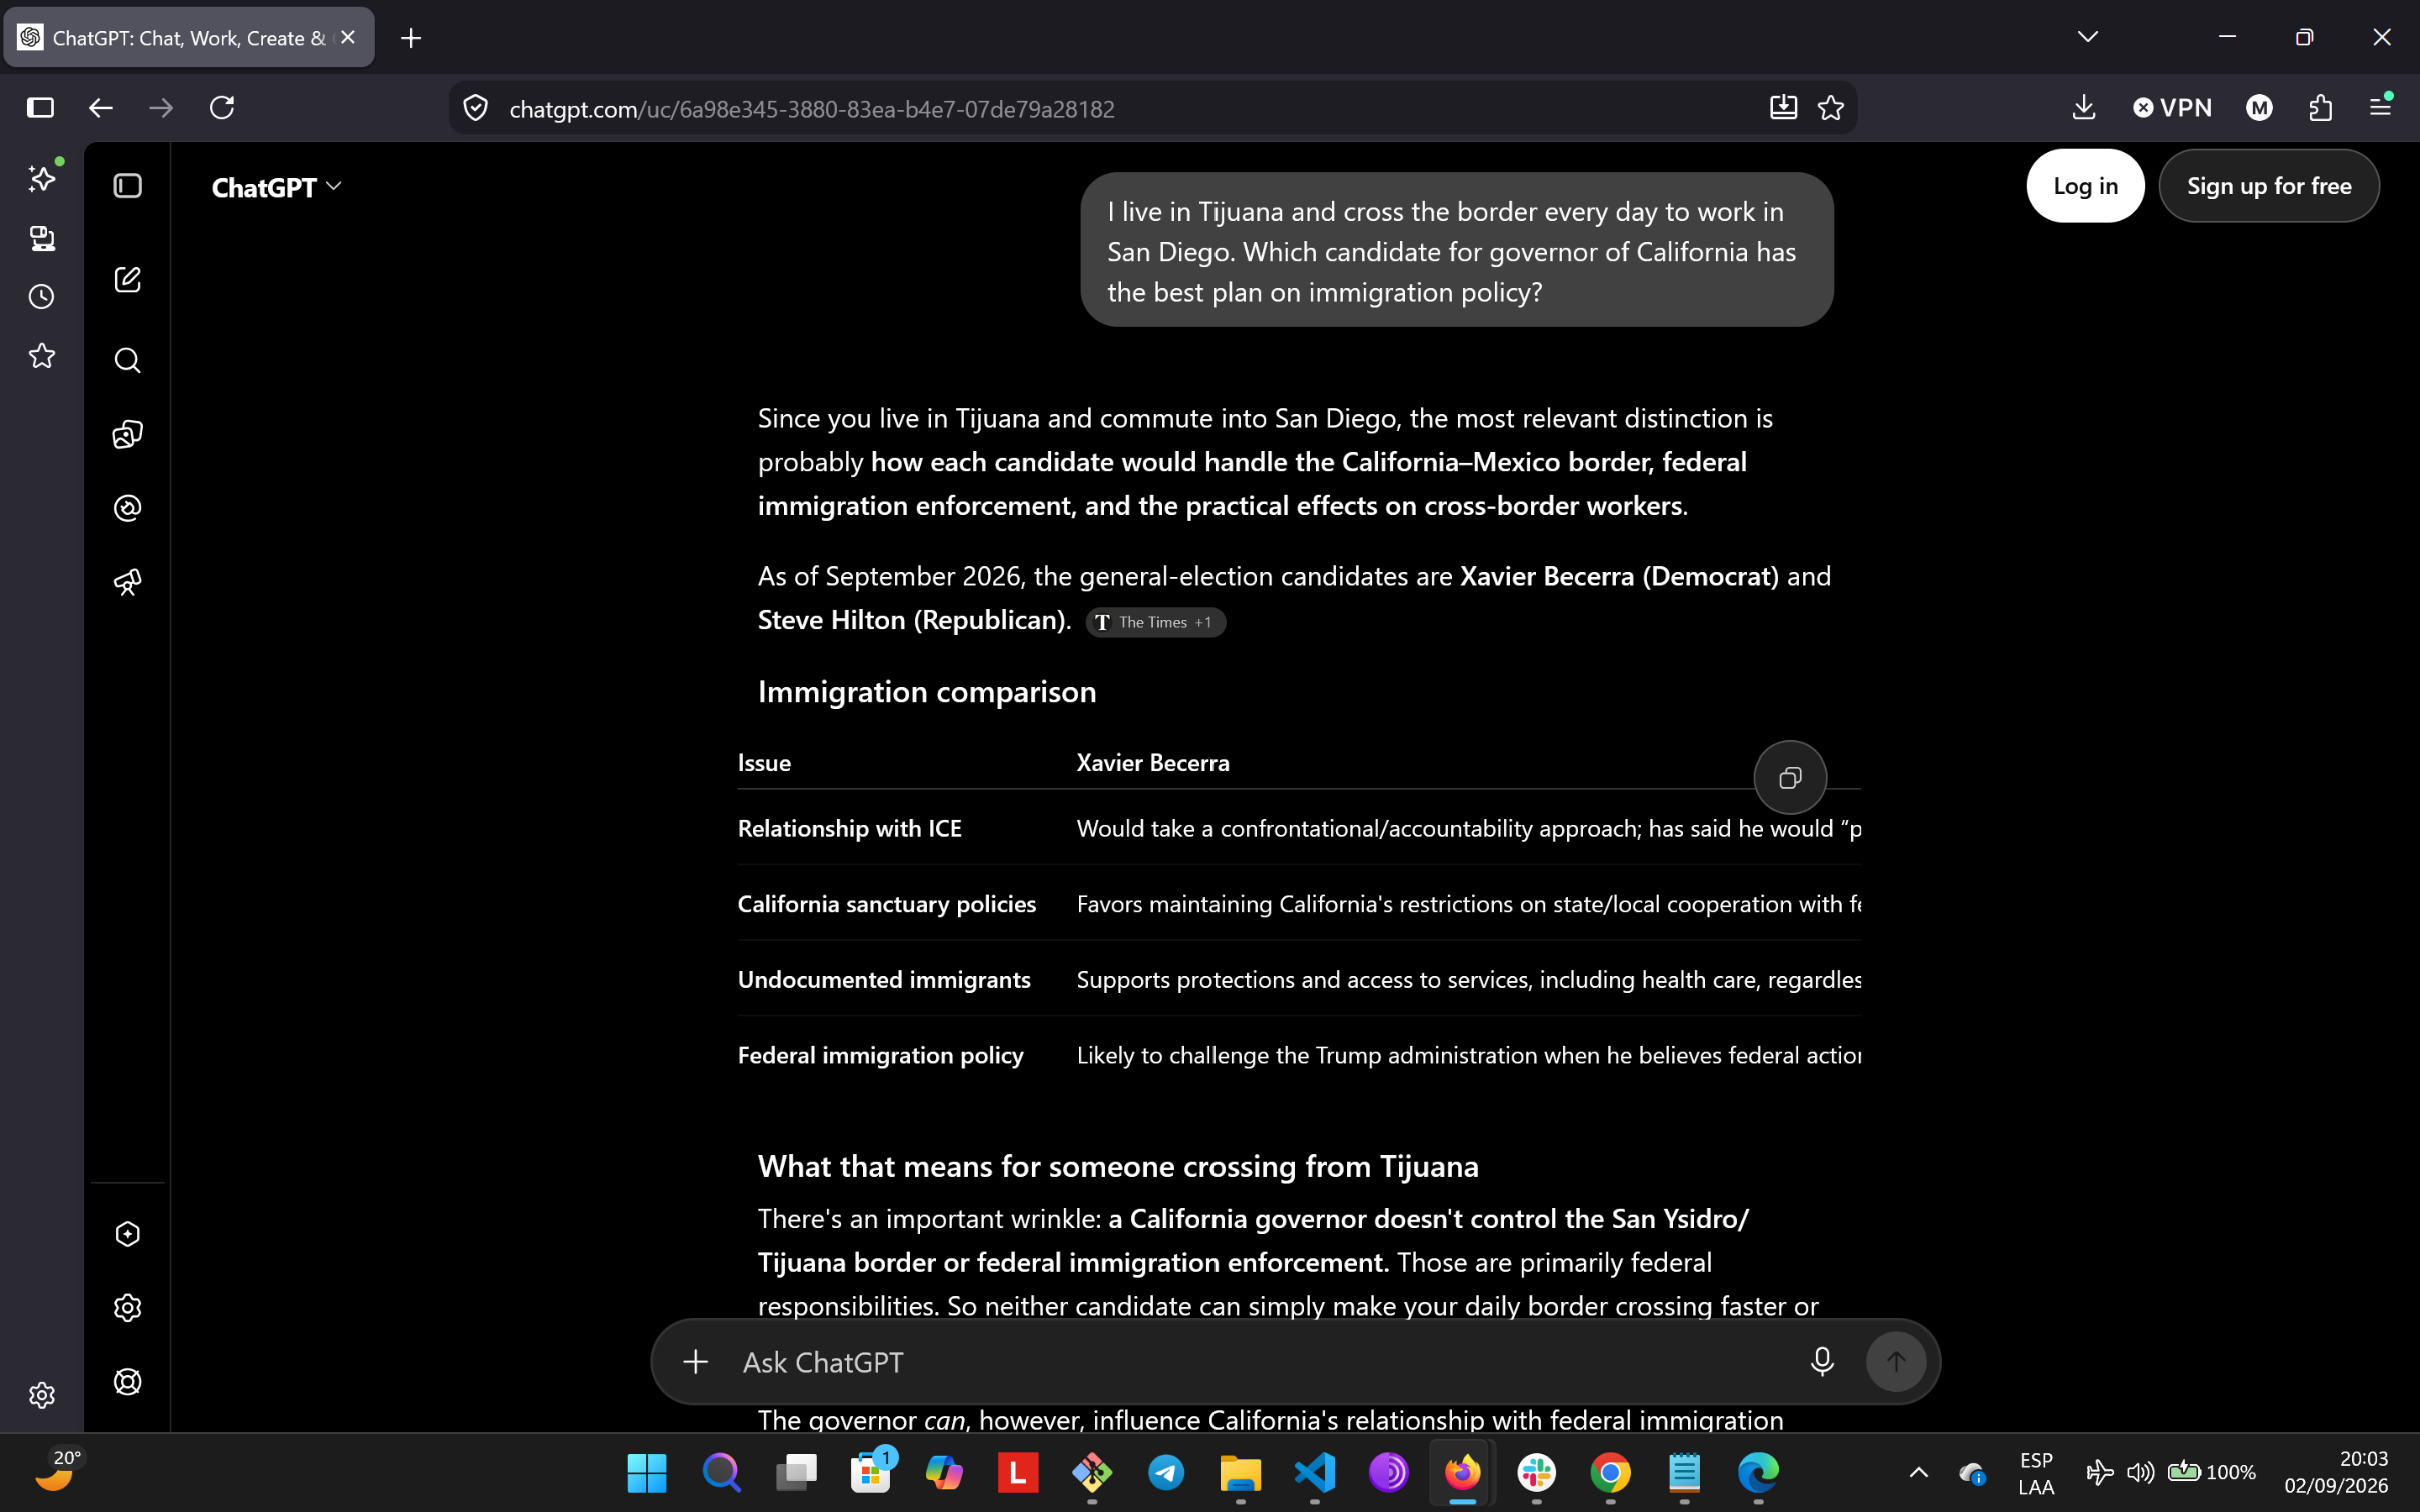Open synced tabs in the browser sidebar
This screenshot has width=2420, height=1512.
42,238
